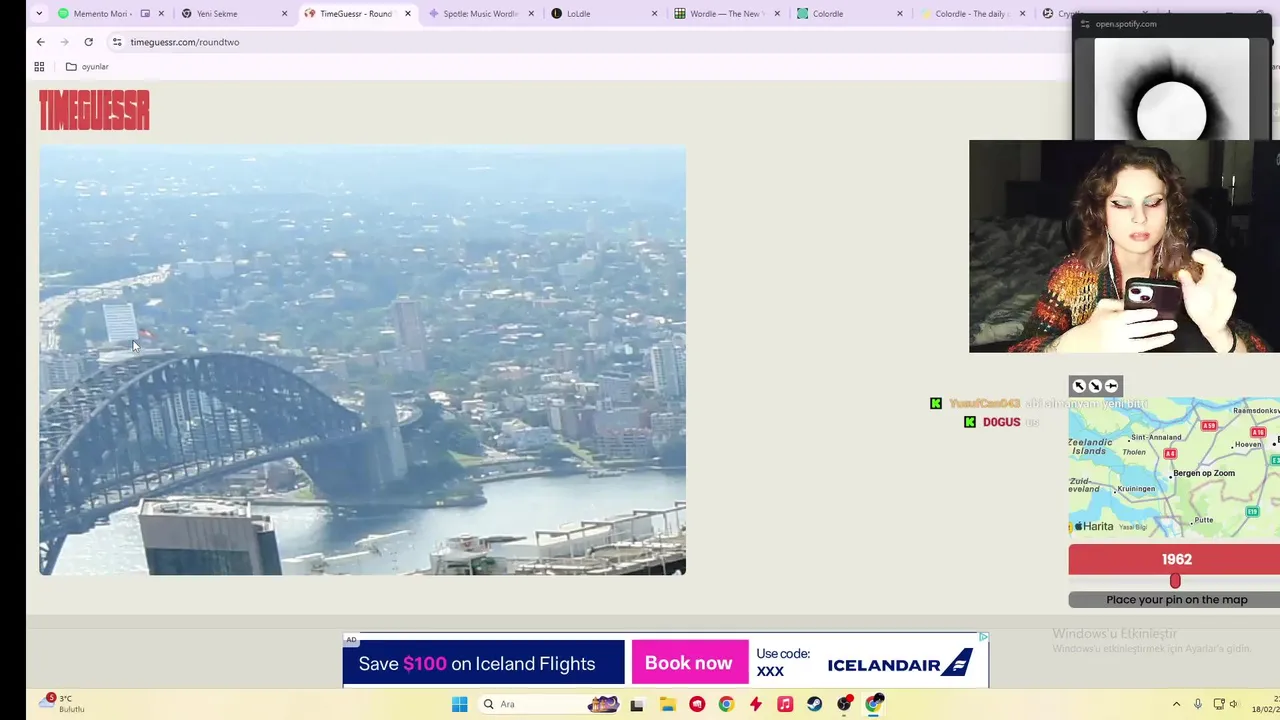
Task: Close the Memento Mori tab
Action: click(x=161, y=14)
